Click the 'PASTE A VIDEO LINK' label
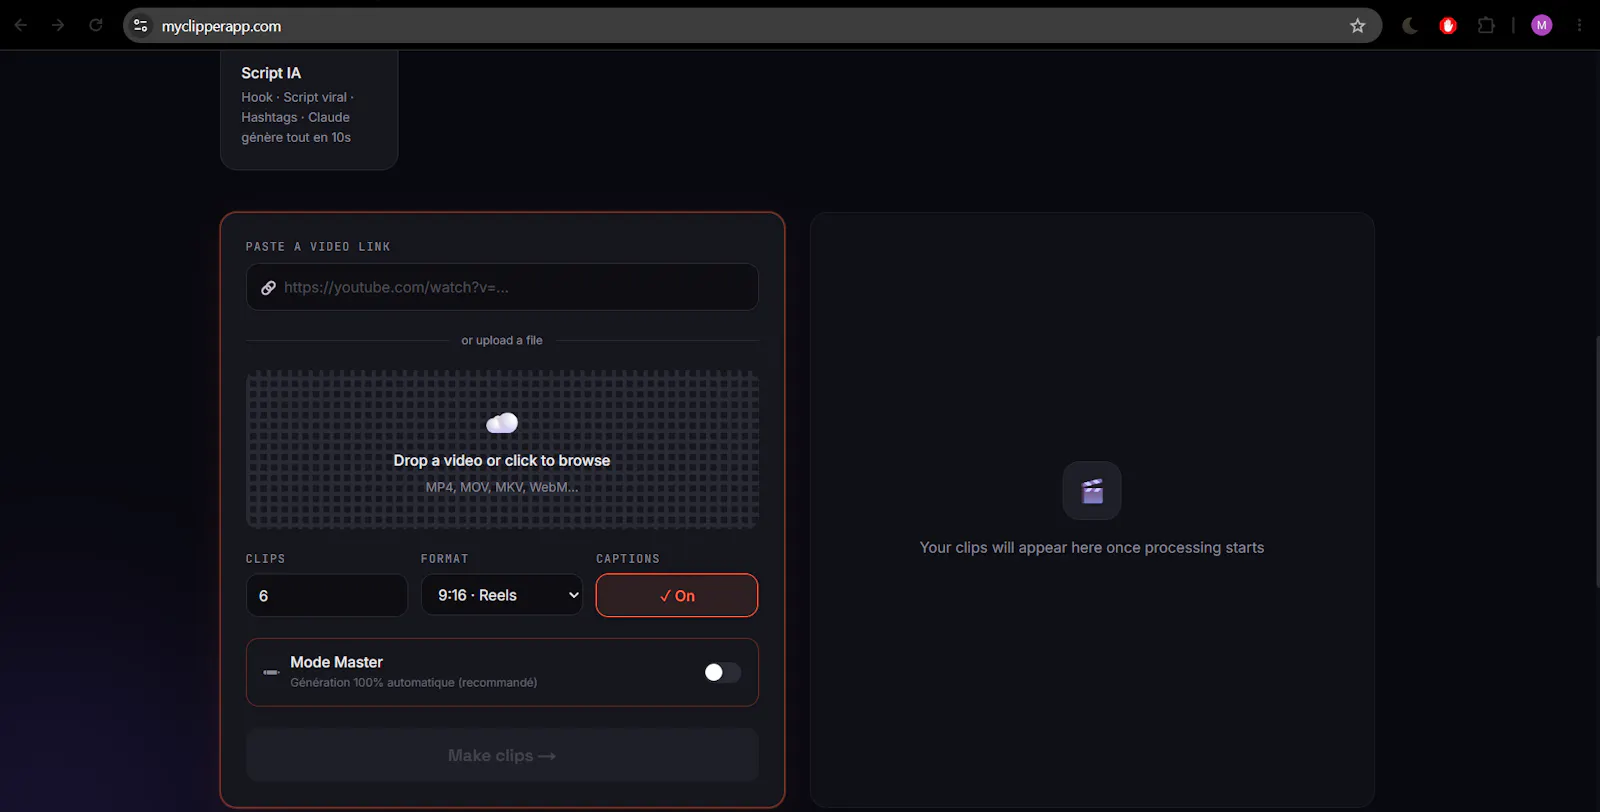Viewport: 1600px width, 812px height. (318, 247)
